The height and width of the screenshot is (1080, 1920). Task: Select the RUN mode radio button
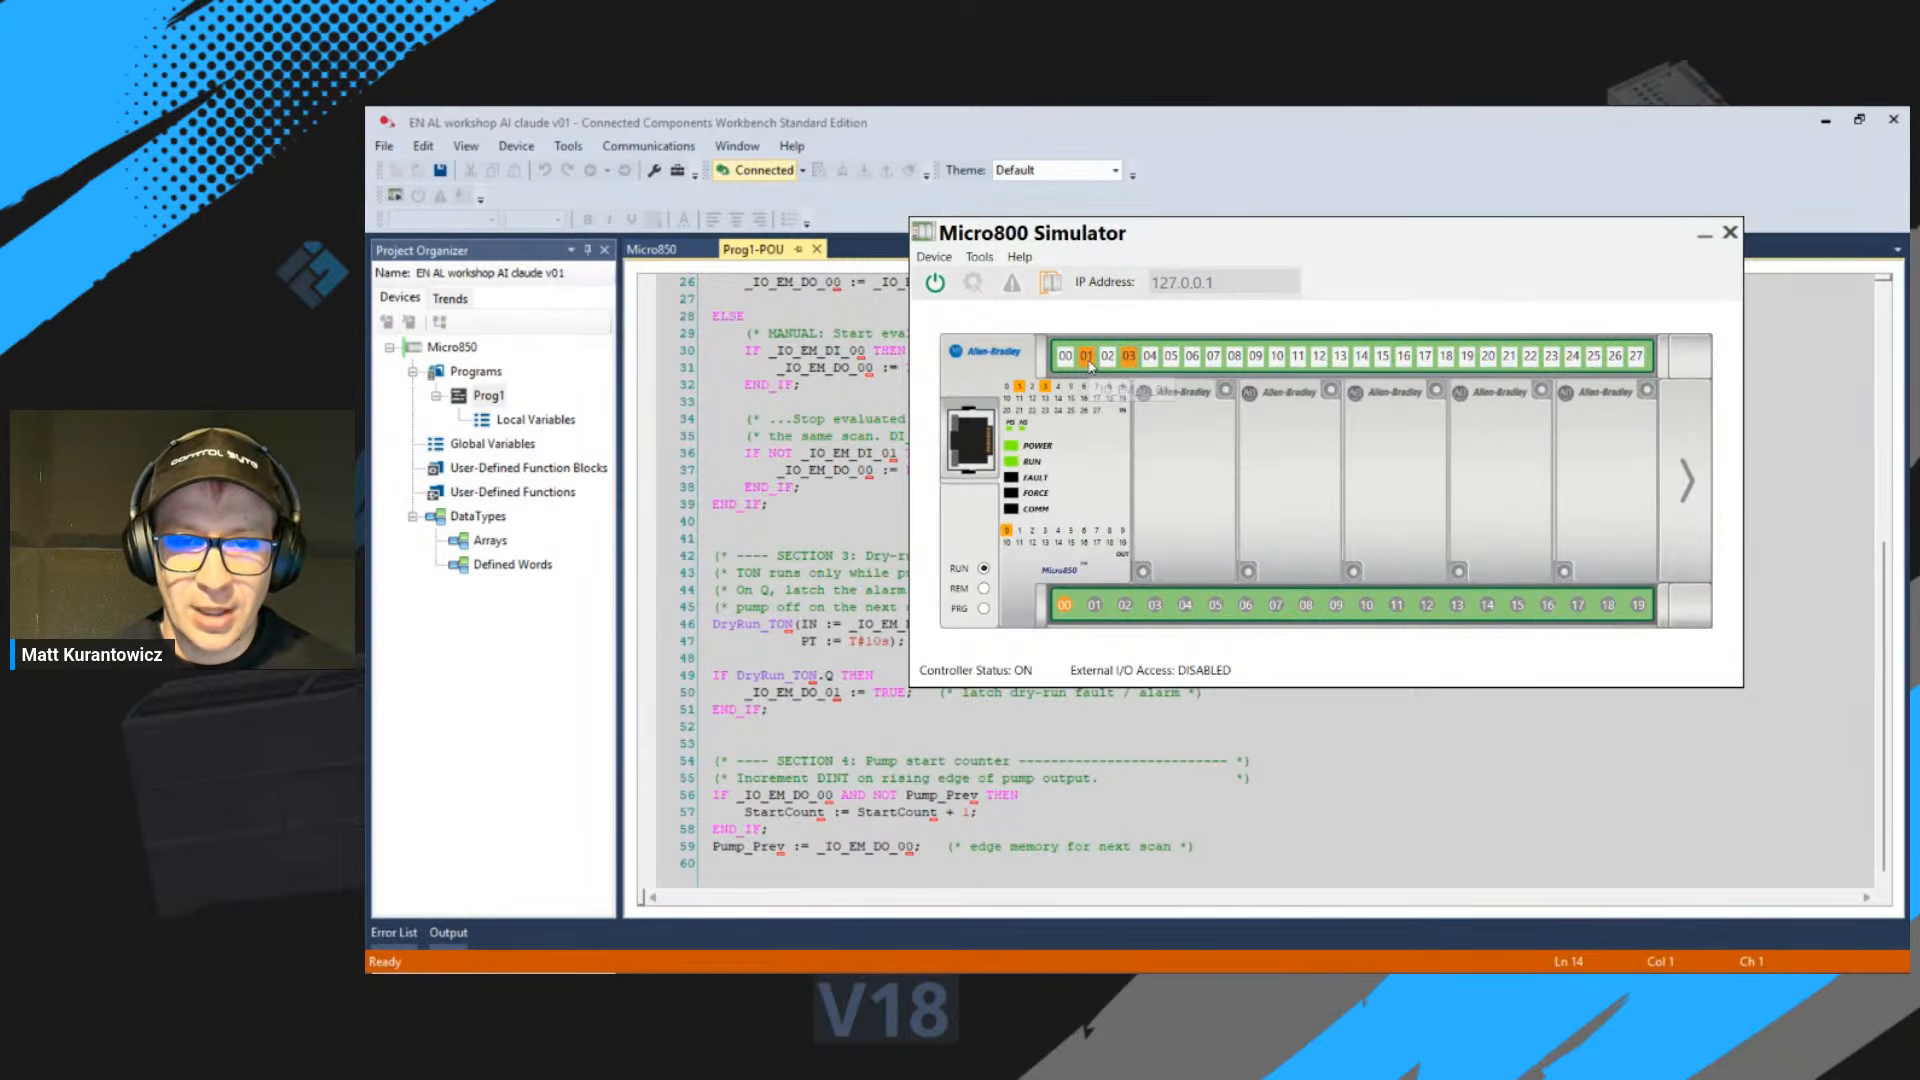coord(983,568)
